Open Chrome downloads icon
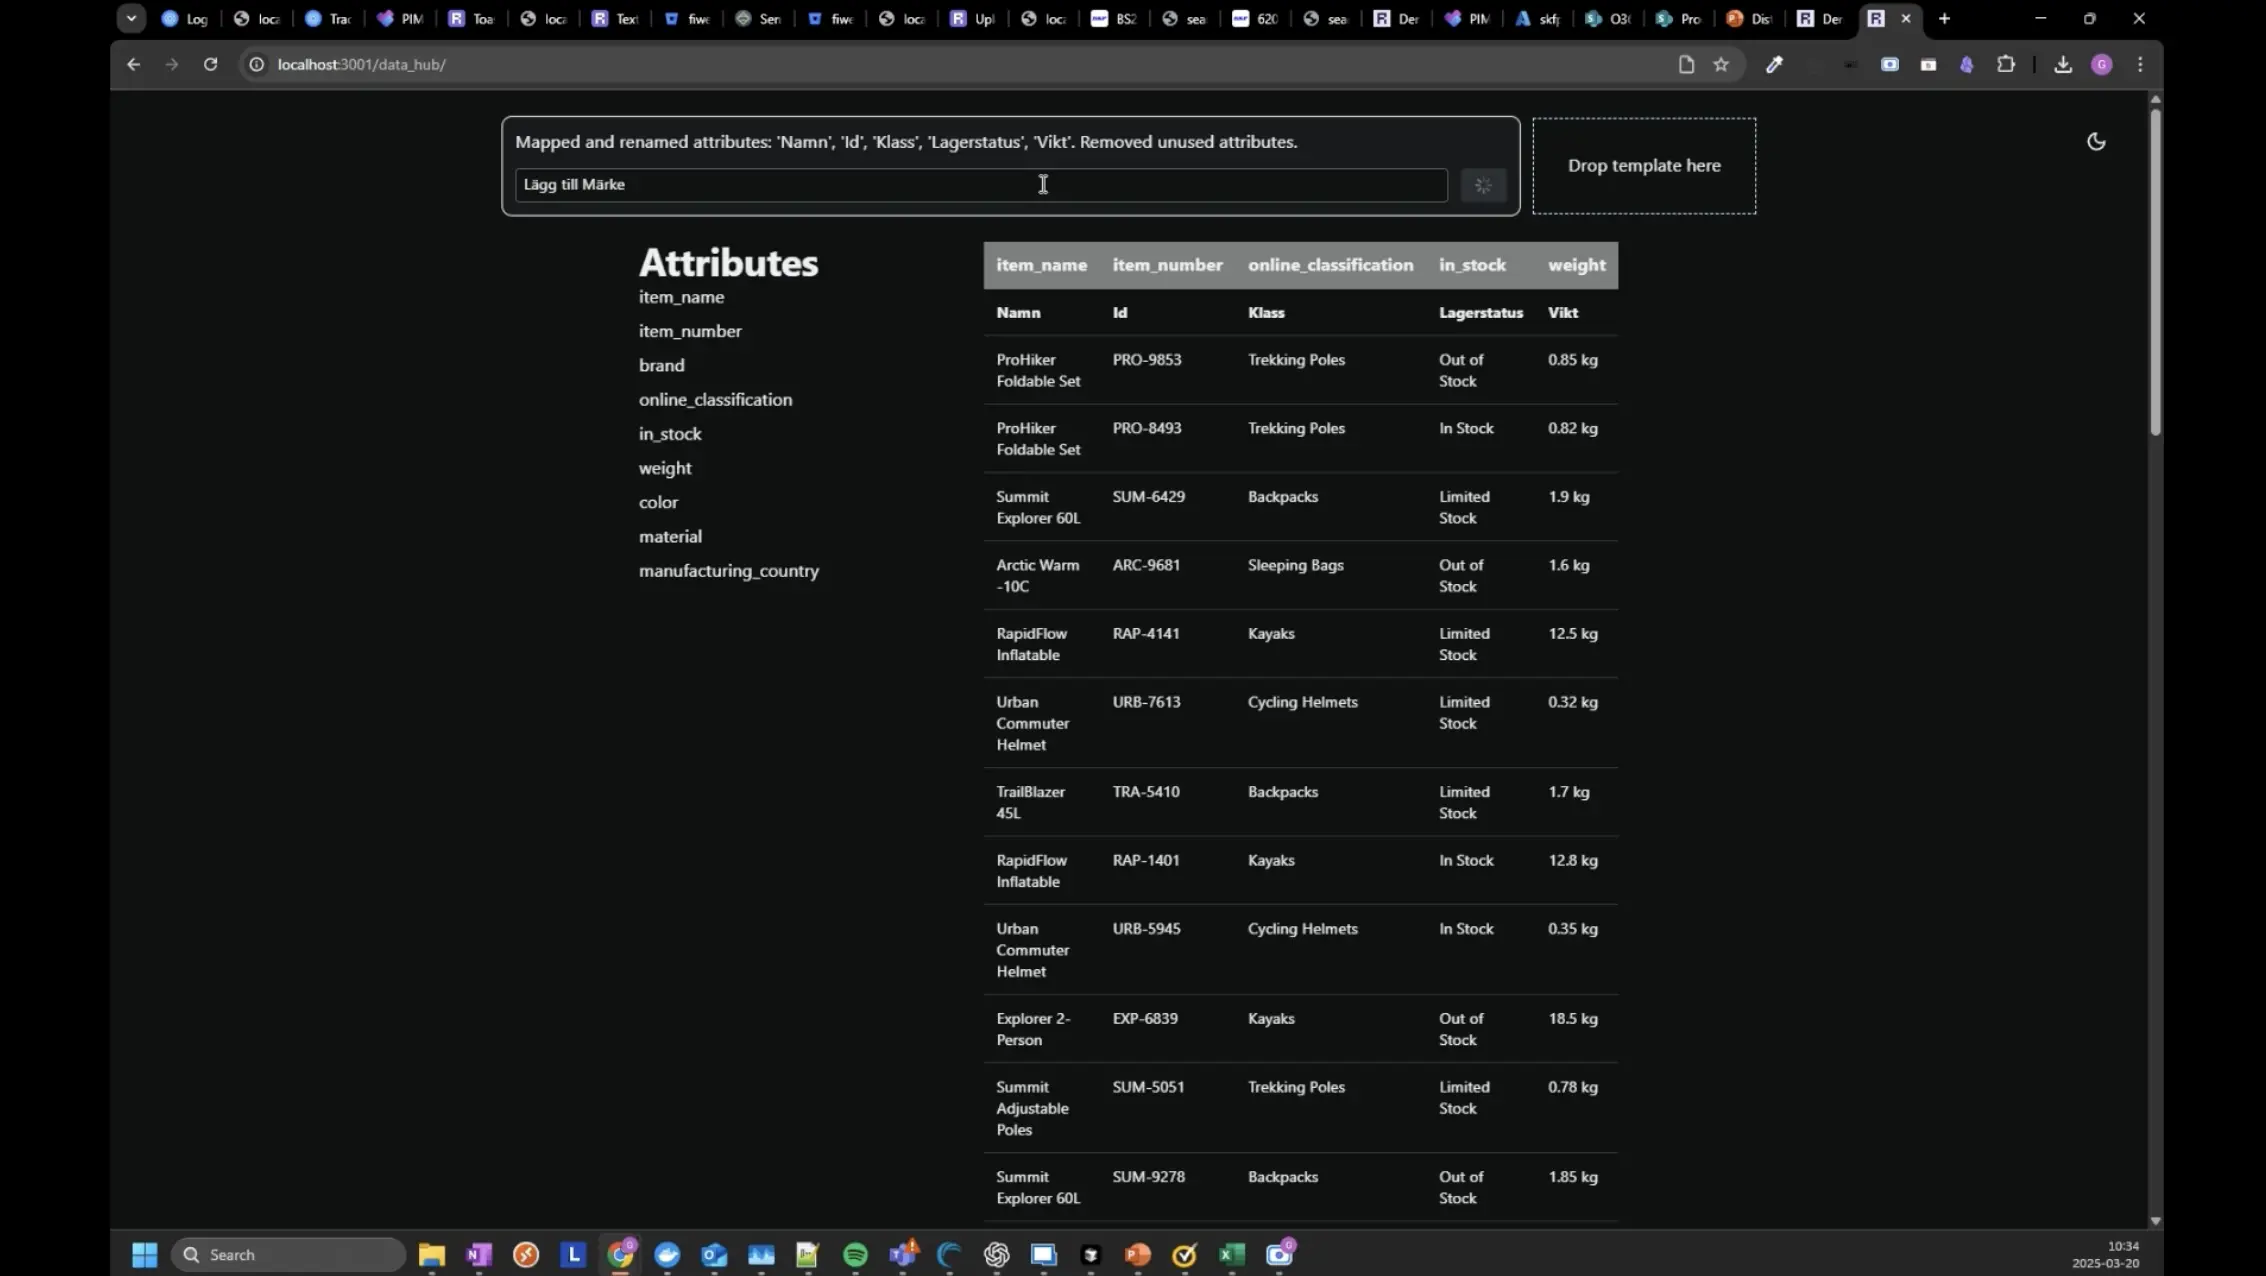Viewport: 2266px width, 1276px height. tap(2062, 64)
